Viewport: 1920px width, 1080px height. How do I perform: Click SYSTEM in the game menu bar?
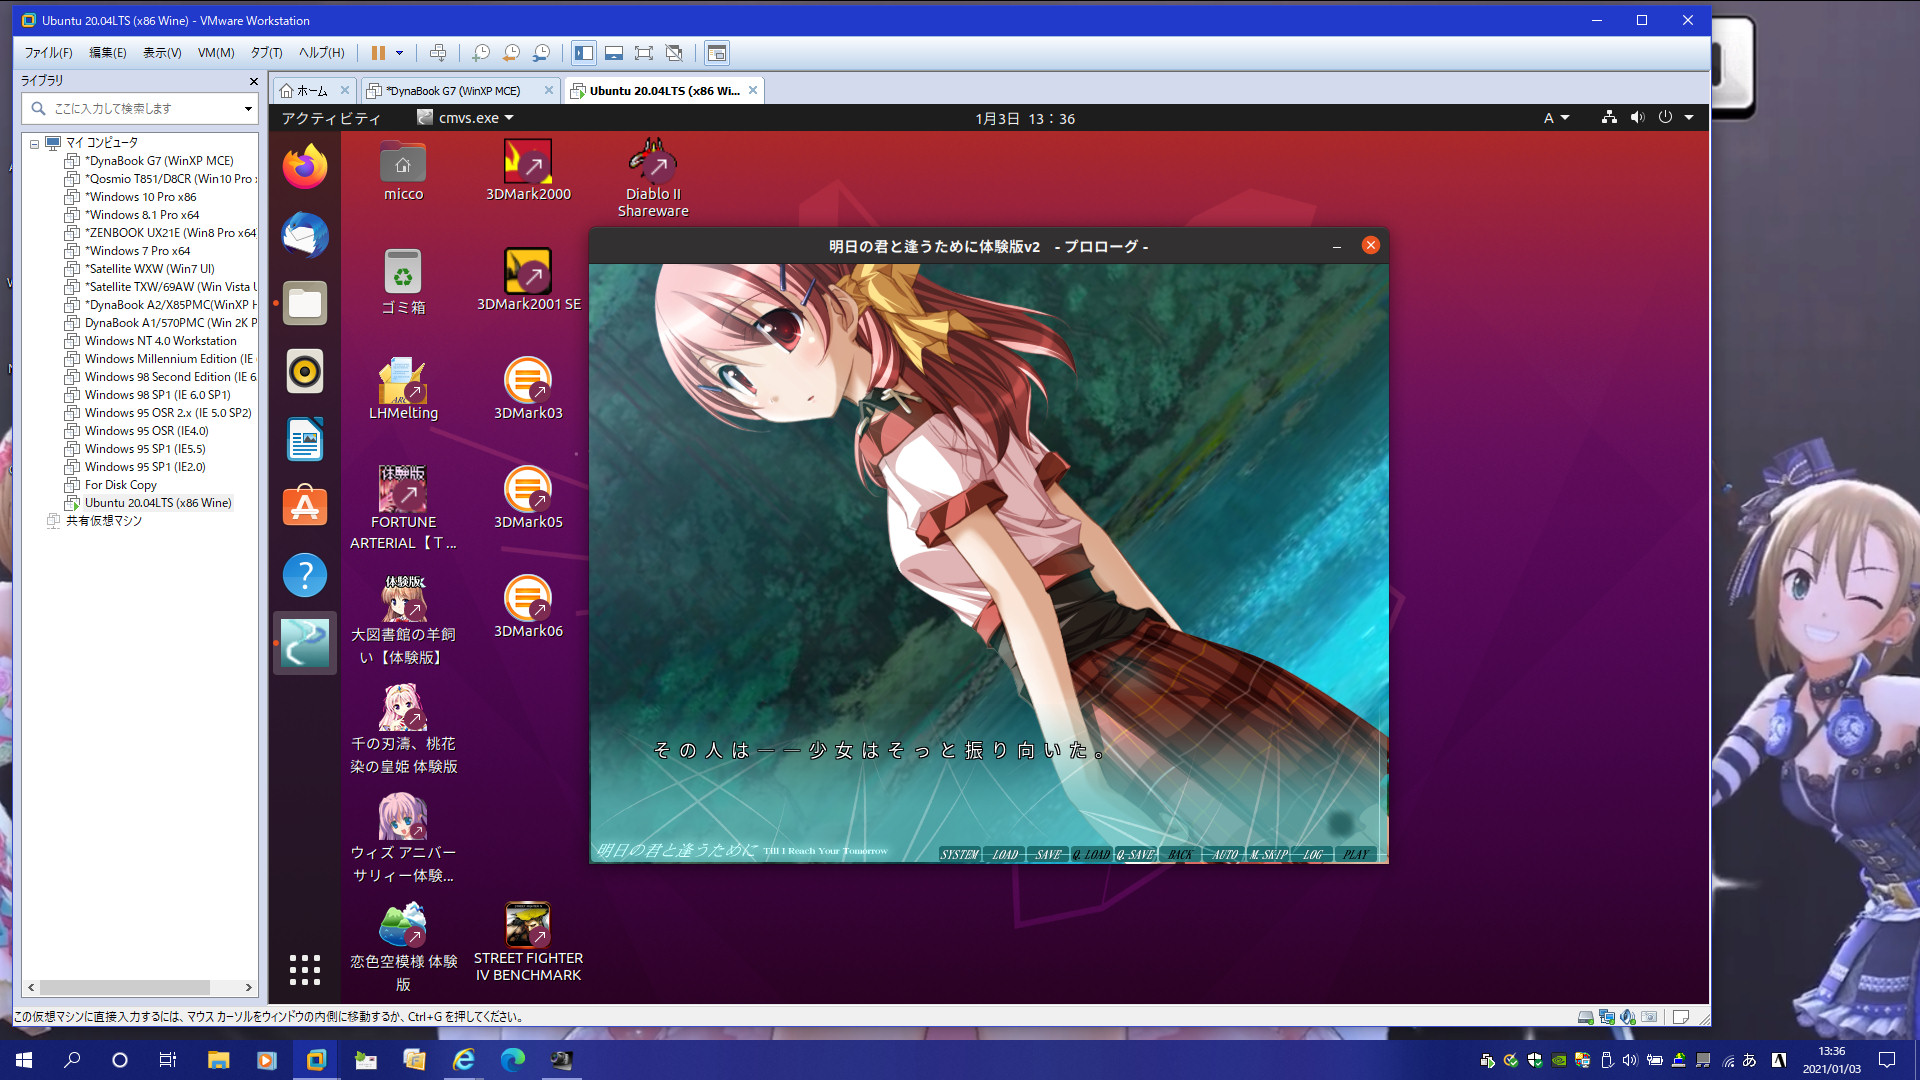click(x=959, y=854)
